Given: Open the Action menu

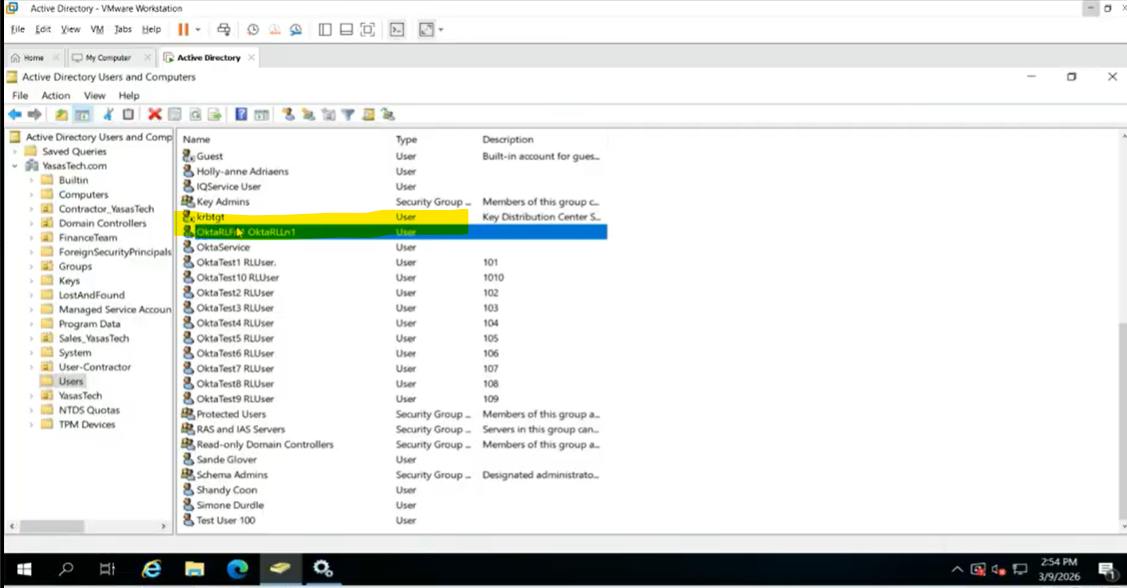Looking at the screenshot, I should 55,96.
